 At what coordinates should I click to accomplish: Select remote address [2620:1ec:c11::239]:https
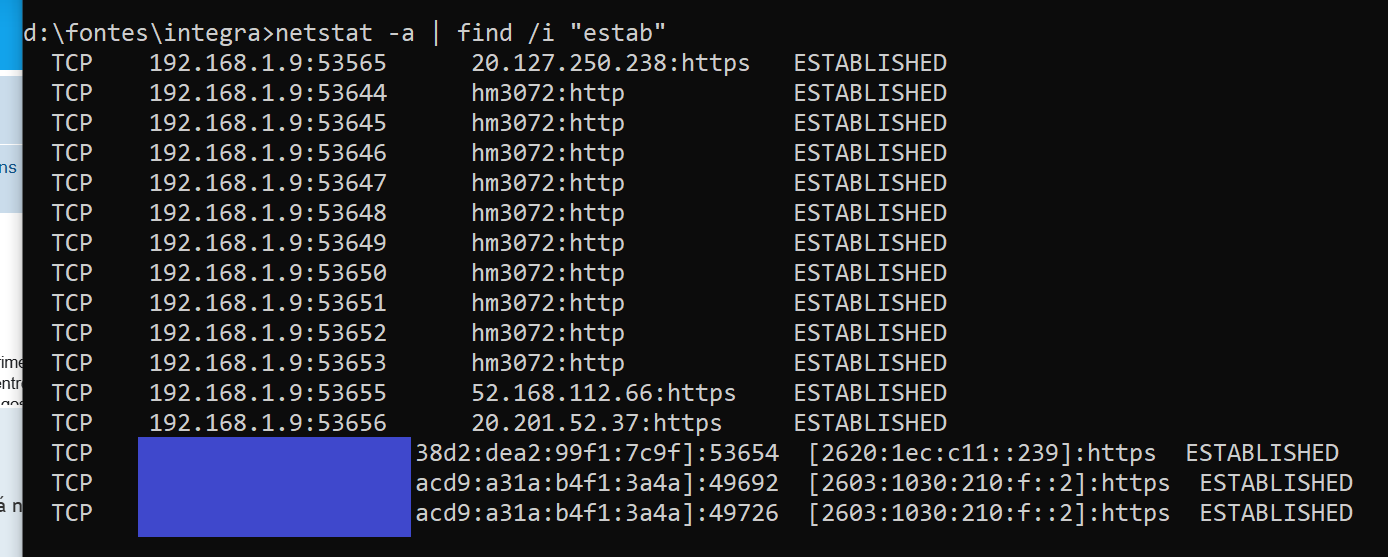click(x=982, y=453)
